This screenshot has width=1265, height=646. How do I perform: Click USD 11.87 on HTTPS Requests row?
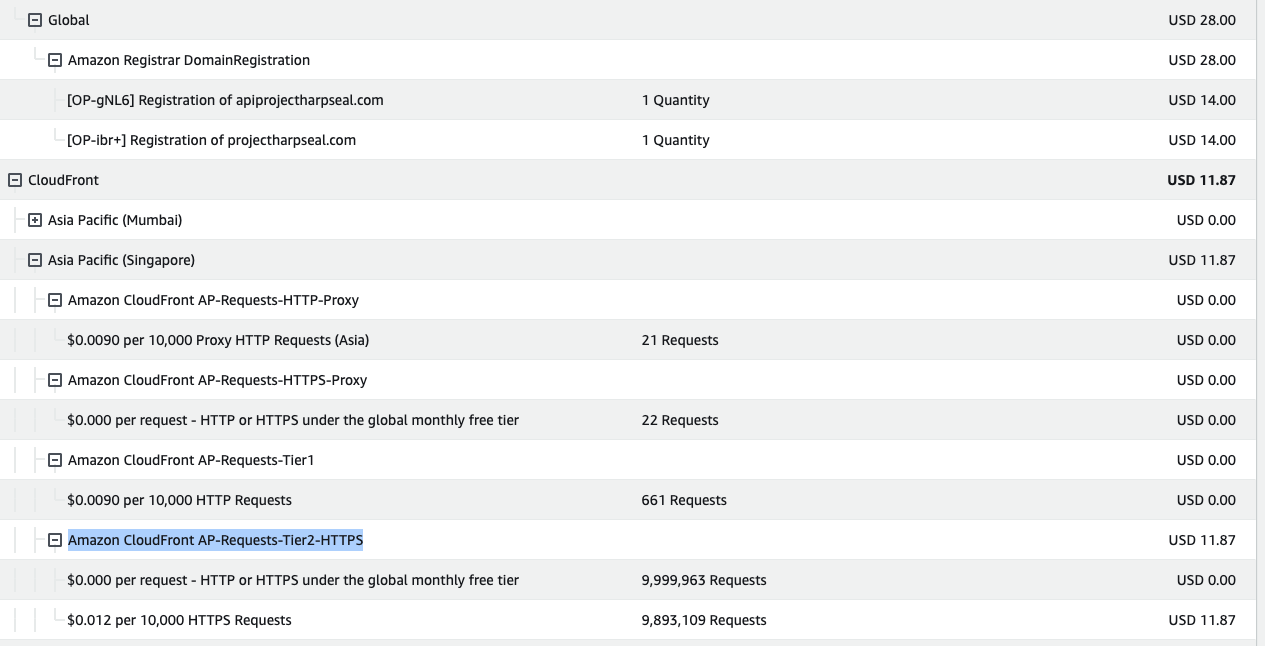point(1202,620)
